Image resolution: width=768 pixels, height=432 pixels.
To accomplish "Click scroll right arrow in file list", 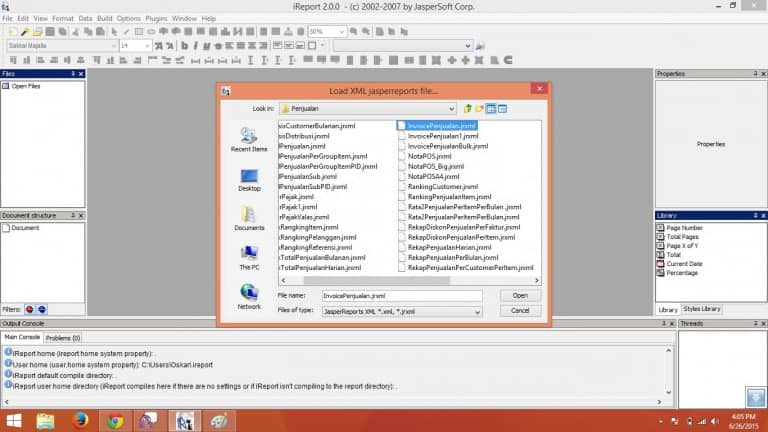I will [x=537, y=281].
